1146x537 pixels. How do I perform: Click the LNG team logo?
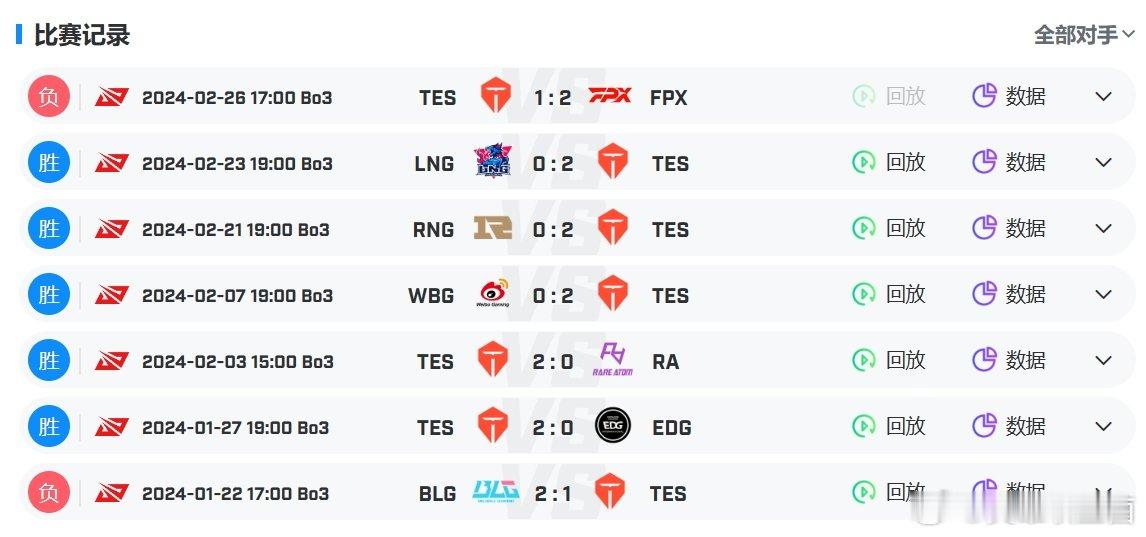[x=493, y=161]
